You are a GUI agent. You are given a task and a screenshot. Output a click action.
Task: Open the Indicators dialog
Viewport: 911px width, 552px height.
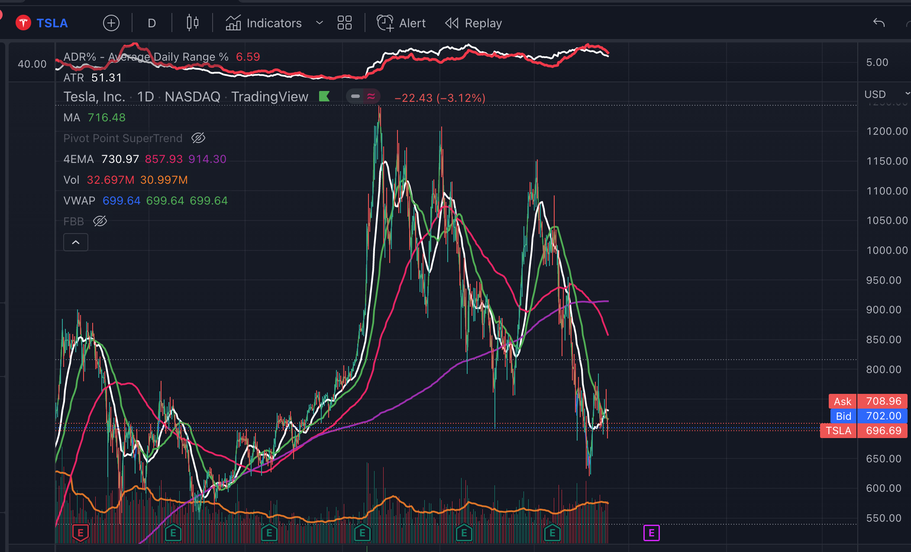pos(264,23)
